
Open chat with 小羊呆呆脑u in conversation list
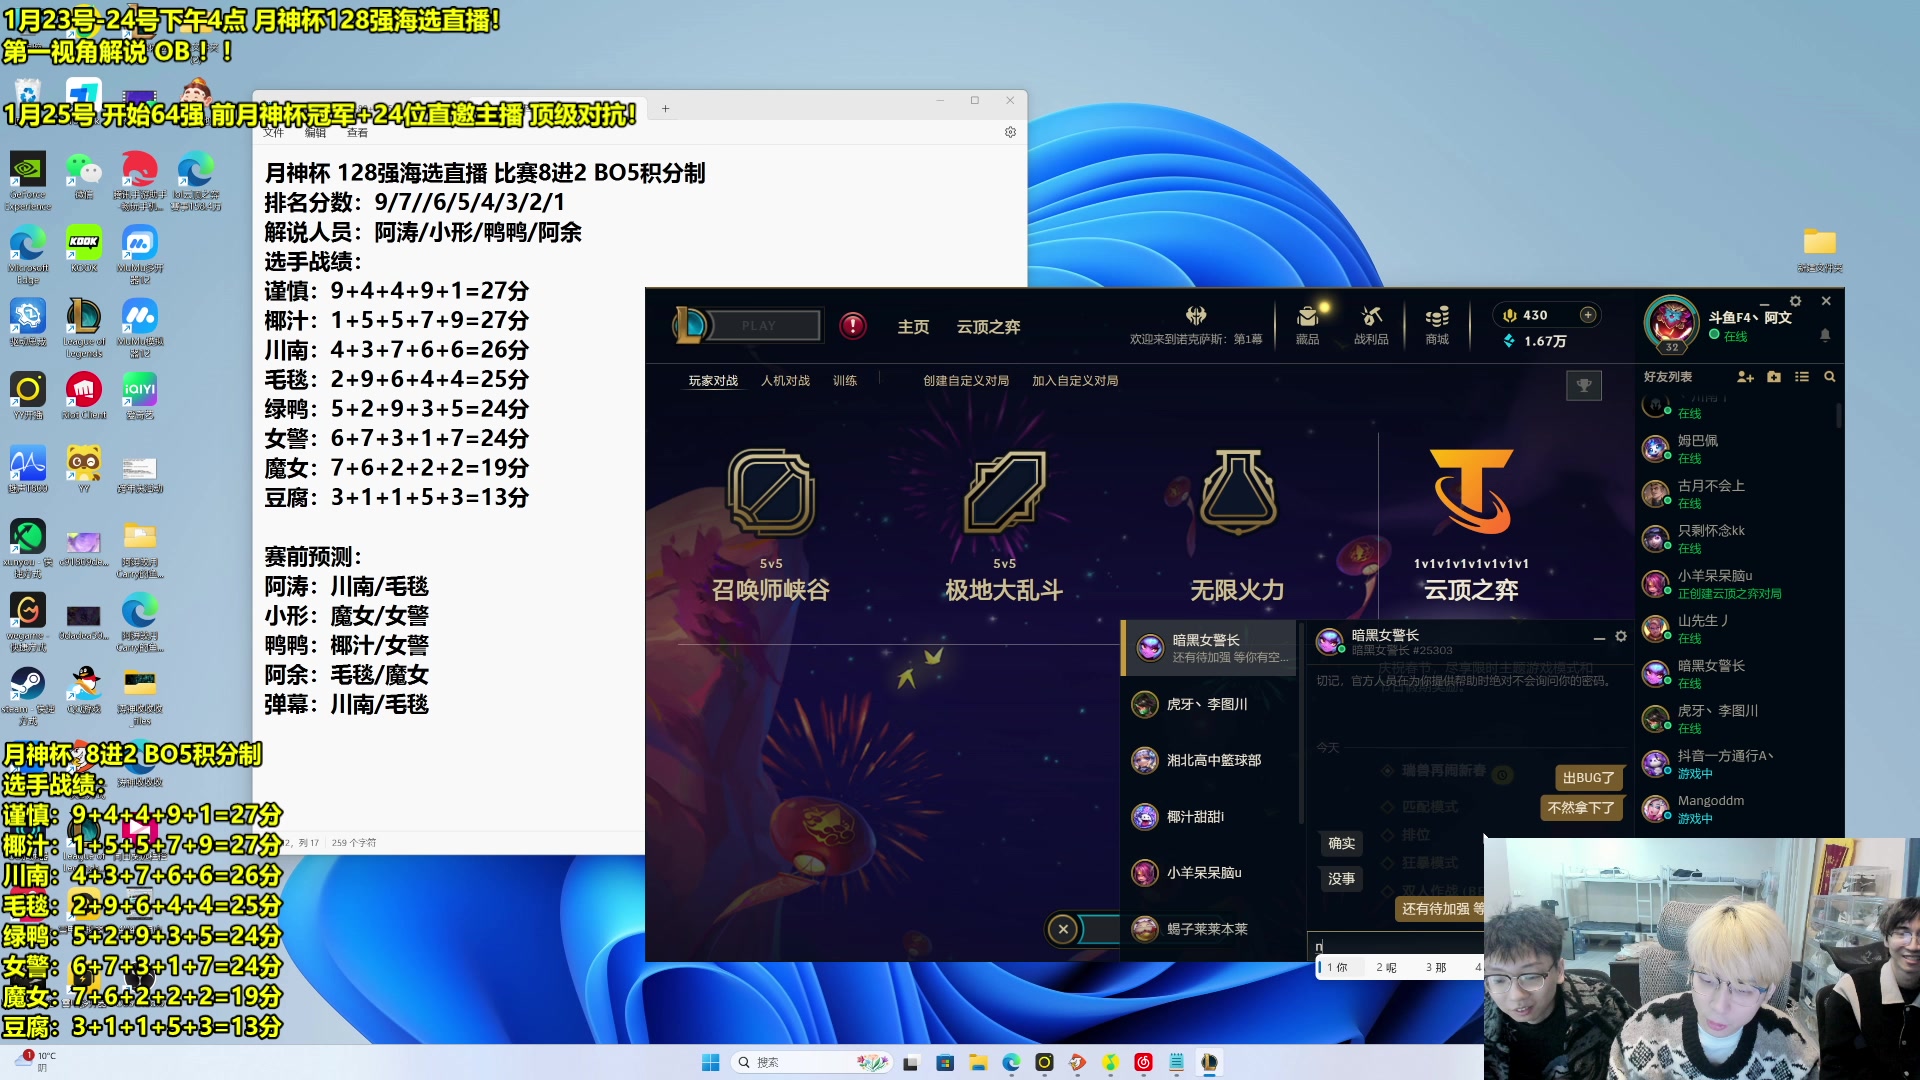(x=1209, y=873)
